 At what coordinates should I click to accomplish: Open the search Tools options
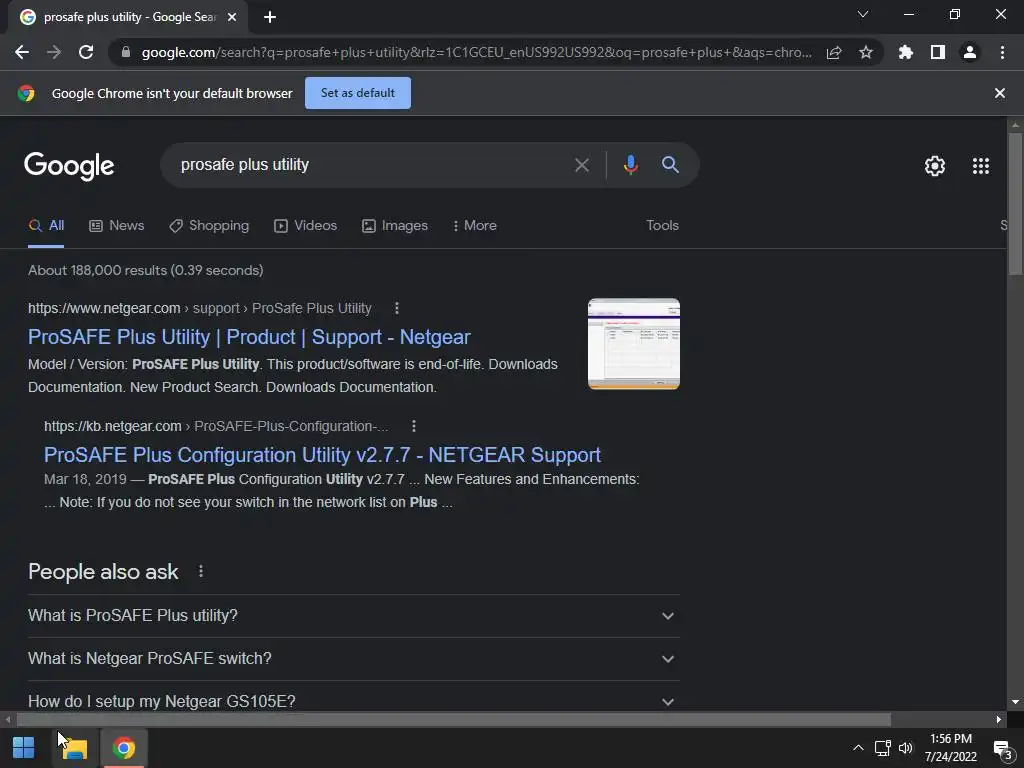point(663,225)
